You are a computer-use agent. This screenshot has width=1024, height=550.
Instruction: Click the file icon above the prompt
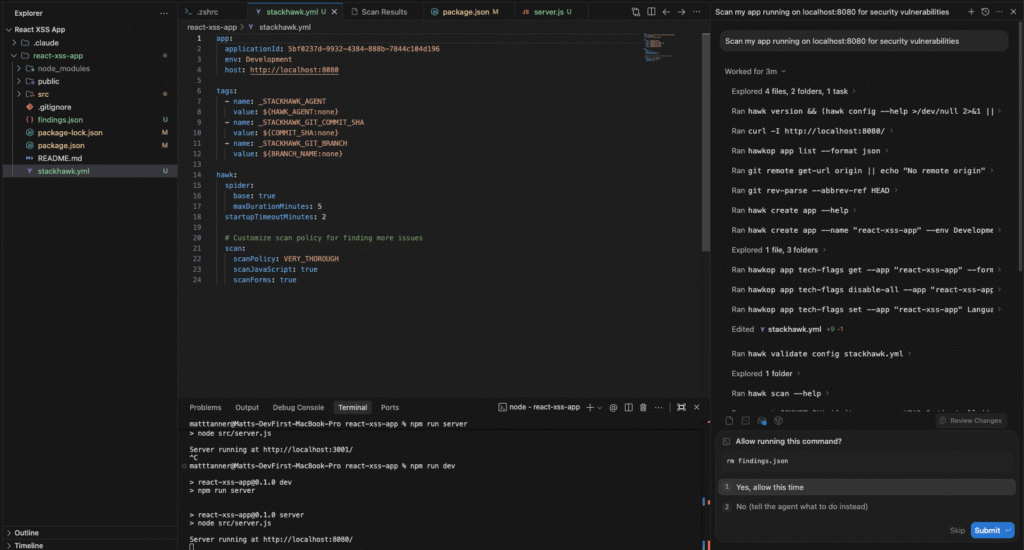coord(729,421)
